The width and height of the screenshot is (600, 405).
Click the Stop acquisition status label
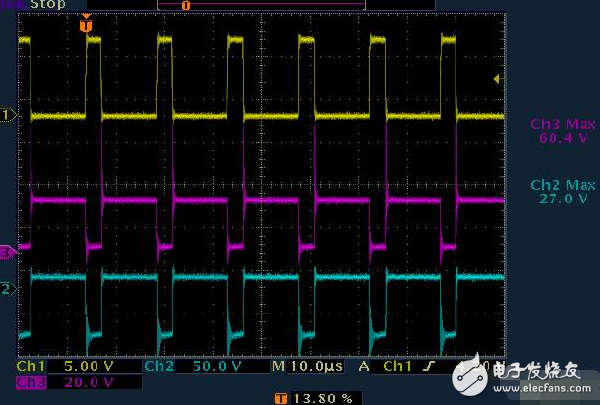tap(48, 5)
